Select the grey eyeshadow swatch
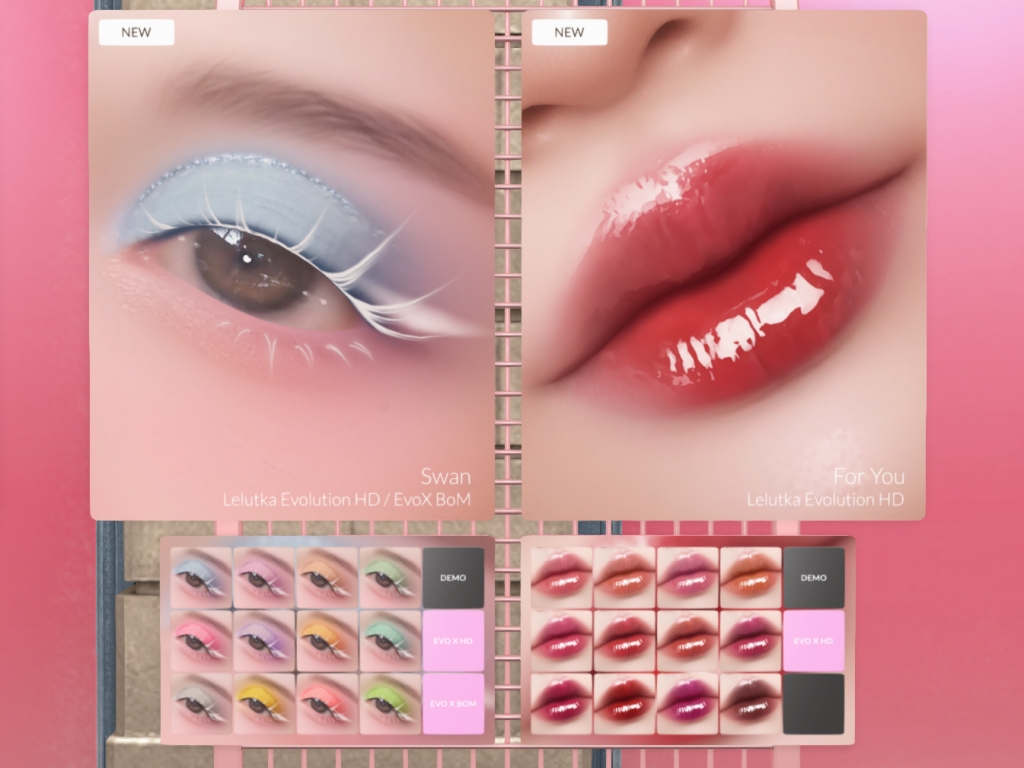This screenshot has width=1024, height=768. point(200,704)
